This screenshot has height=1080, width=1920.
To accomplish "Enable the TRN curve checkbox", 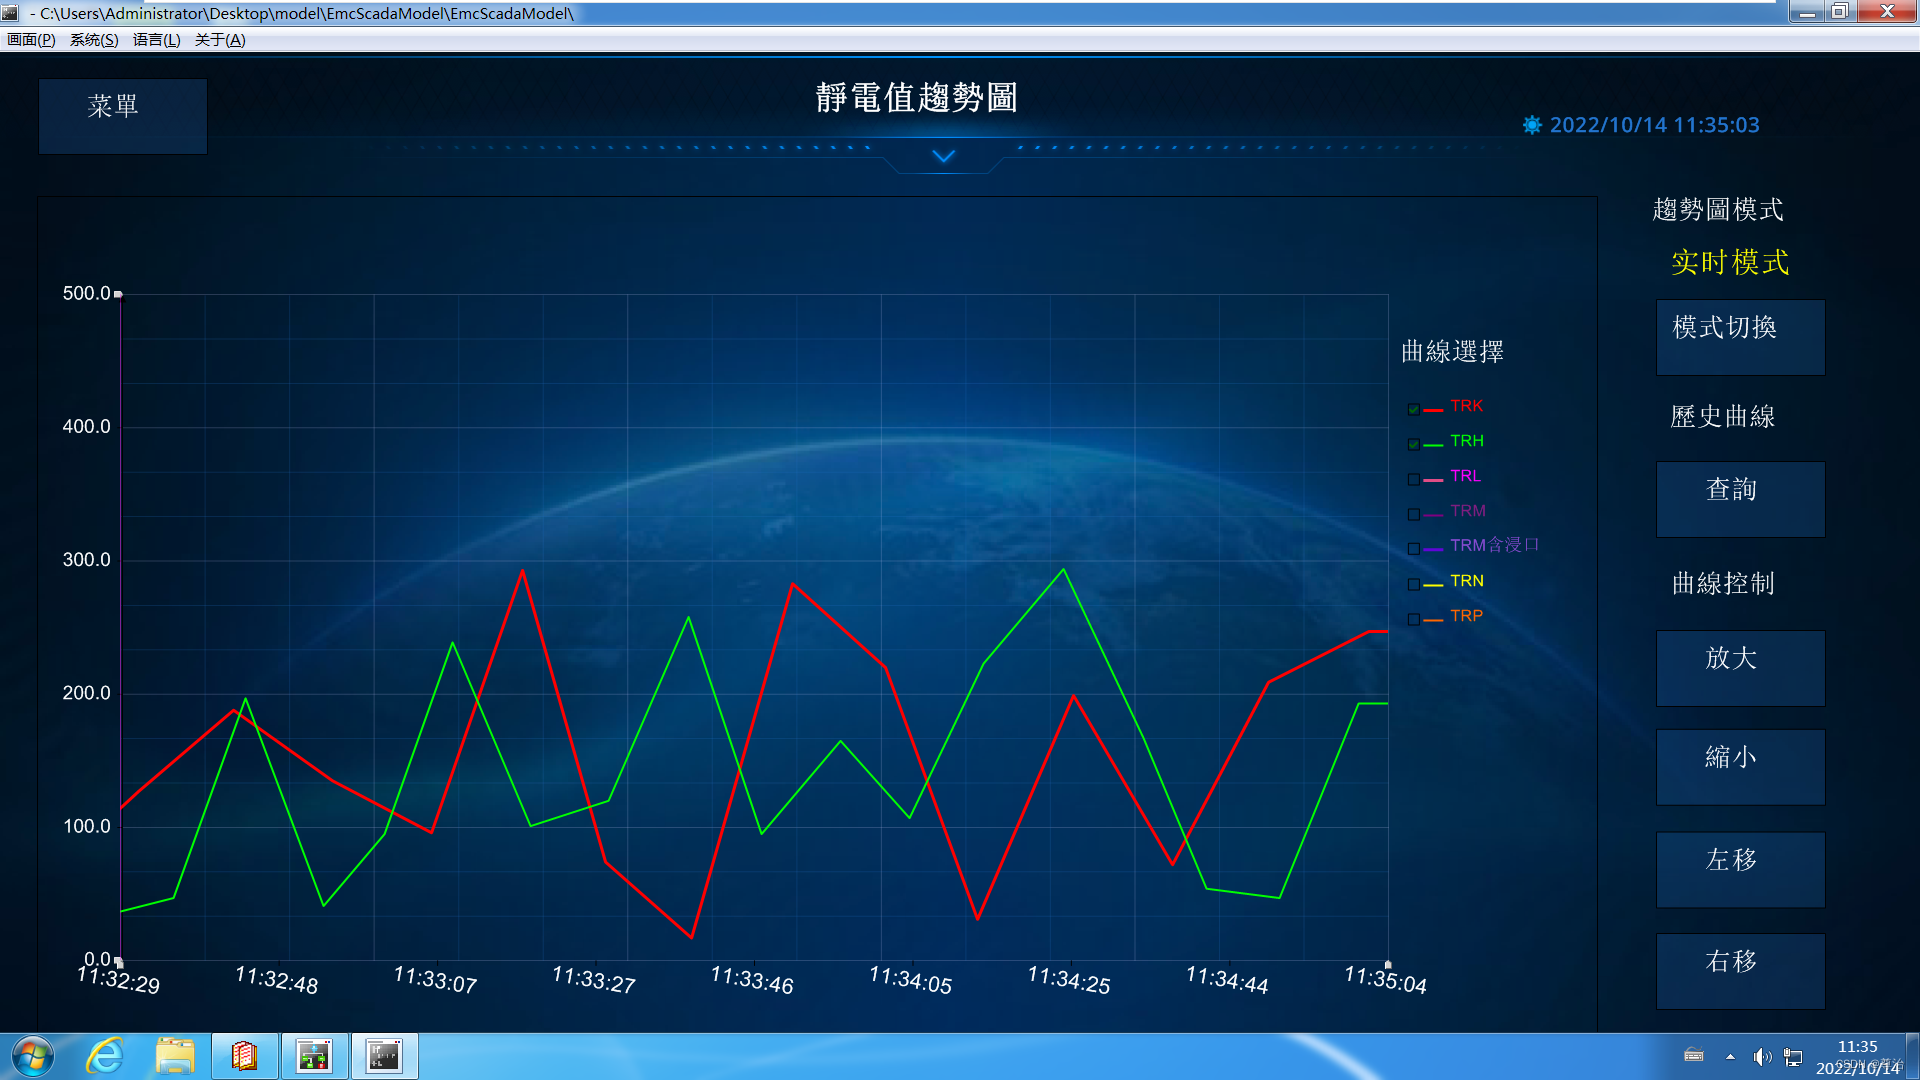I will (x=1413, y=584).
